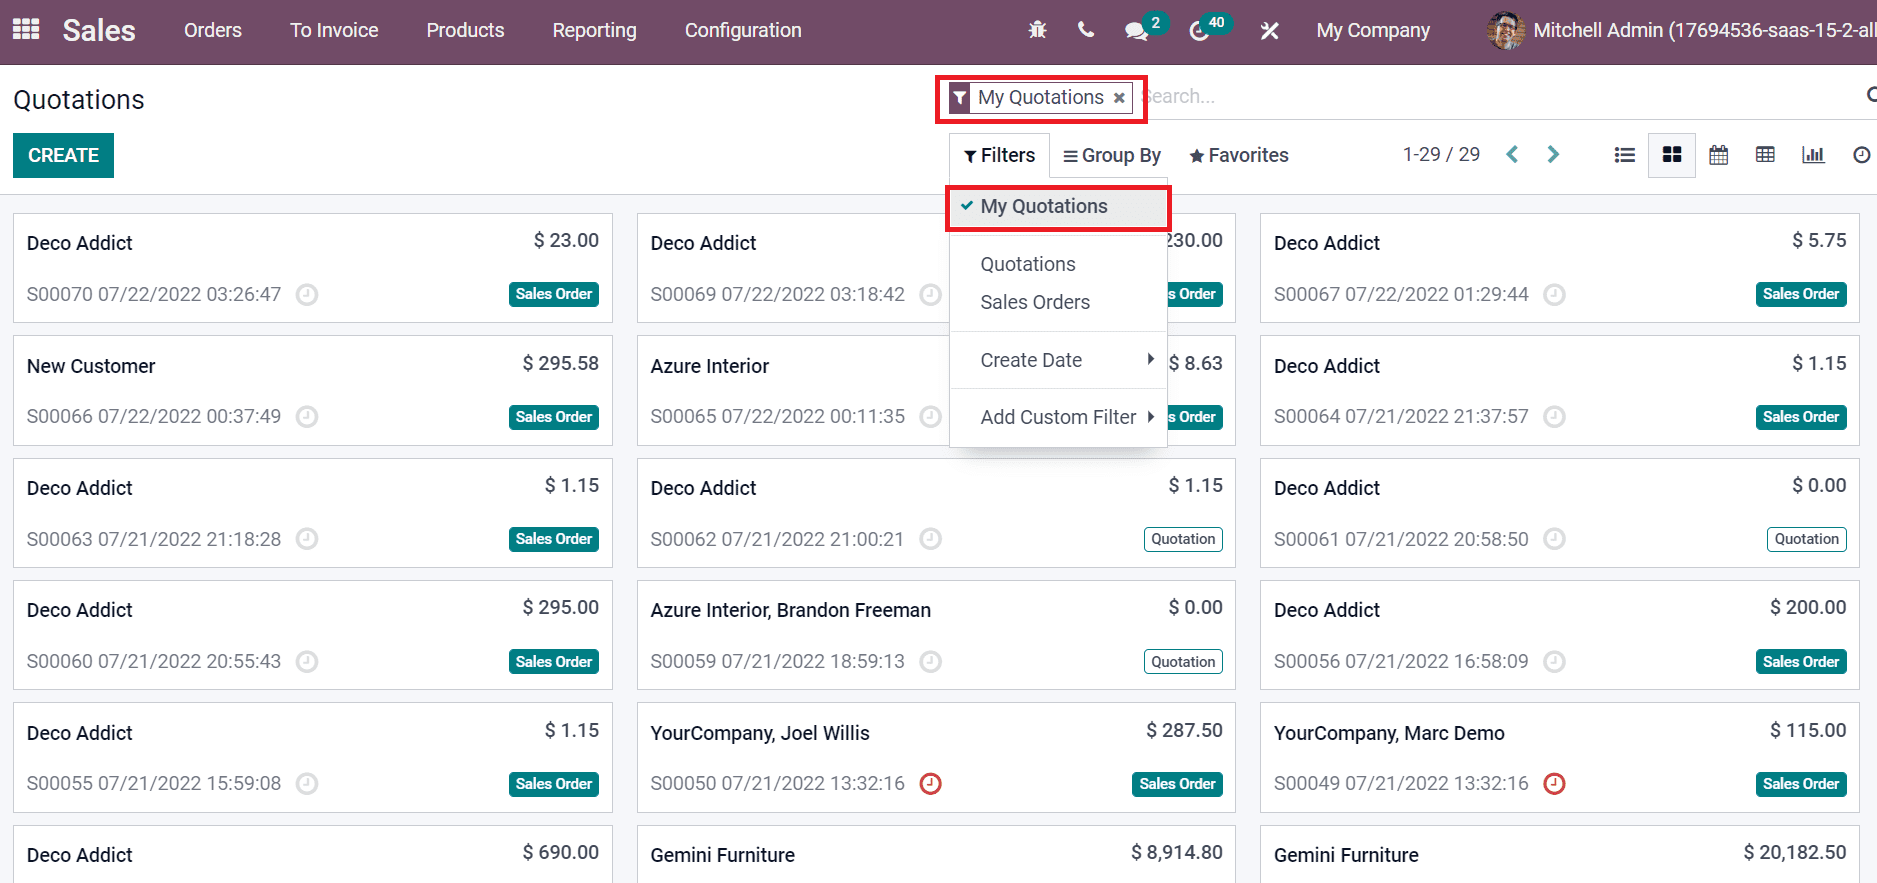Viewport: 1877px width, 883px height.
Task: Click activity clock on S00066 card
Action: click(307, 416)
